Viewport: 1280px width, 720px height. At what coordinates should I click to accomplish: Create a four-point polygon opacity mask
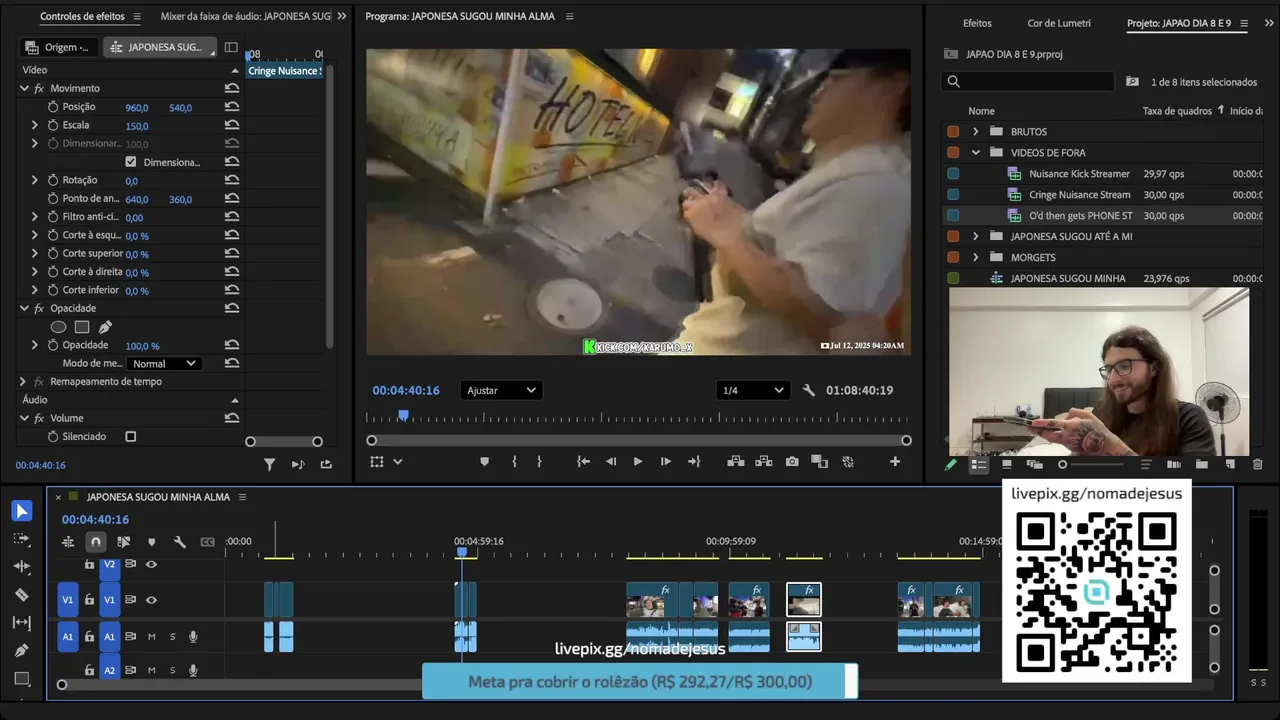[82, 327]
